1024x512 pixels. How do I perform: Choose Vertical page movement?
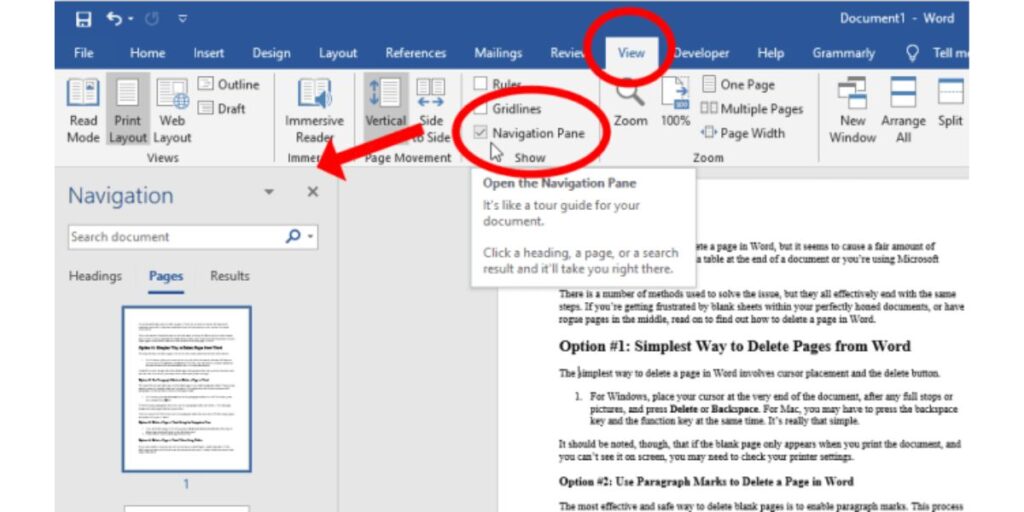(385, 111)
